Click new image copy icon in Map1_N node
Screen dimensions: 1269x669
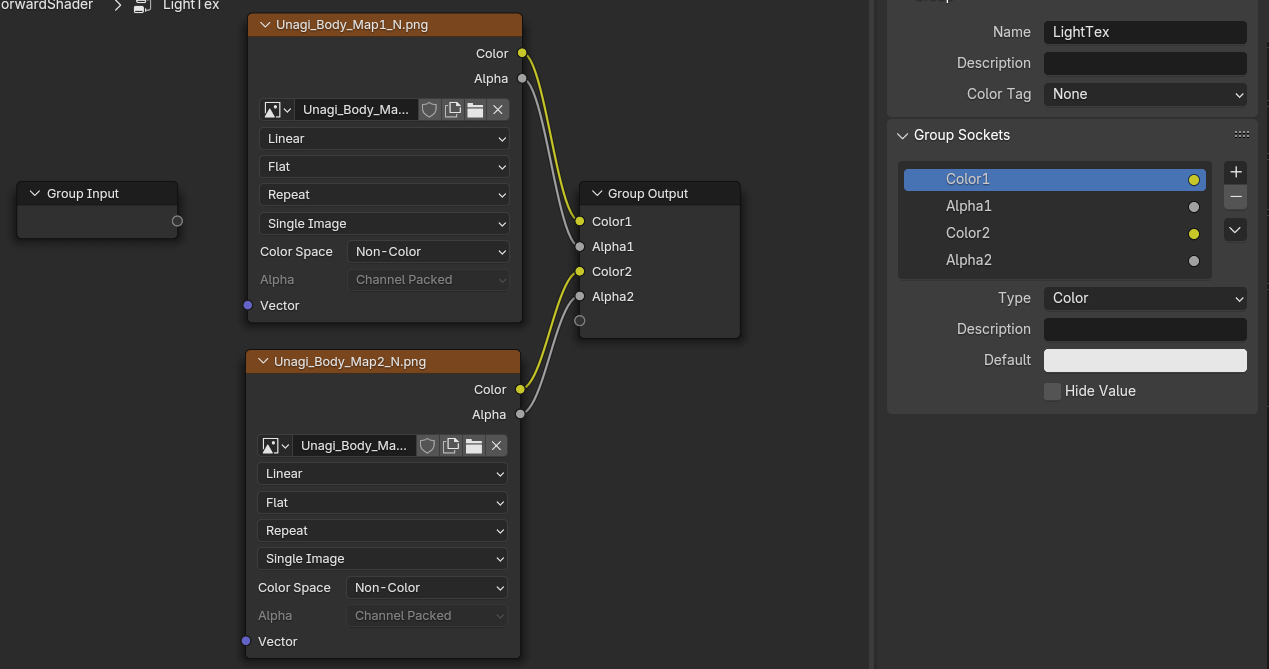[x=452, y=110]
